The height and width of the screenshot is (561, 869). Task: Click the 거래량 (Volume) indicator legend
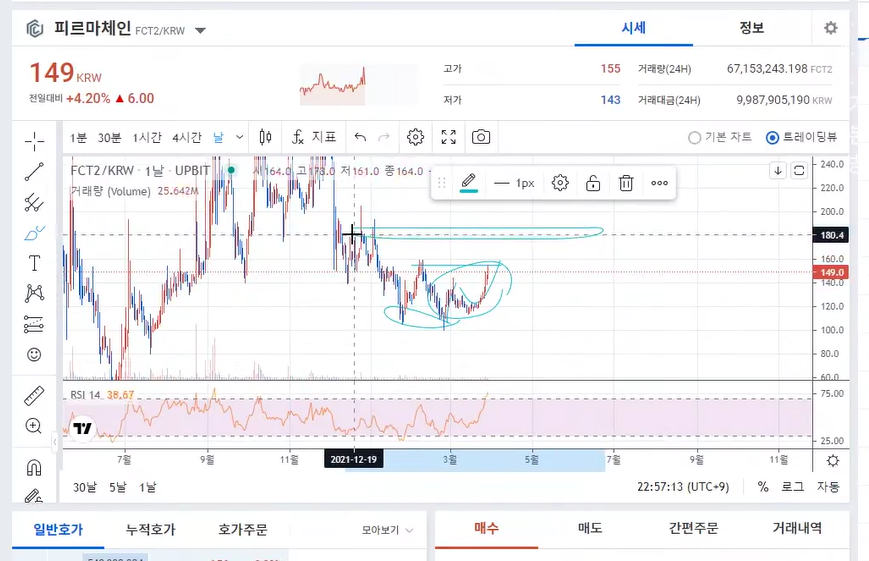(110, 191)
